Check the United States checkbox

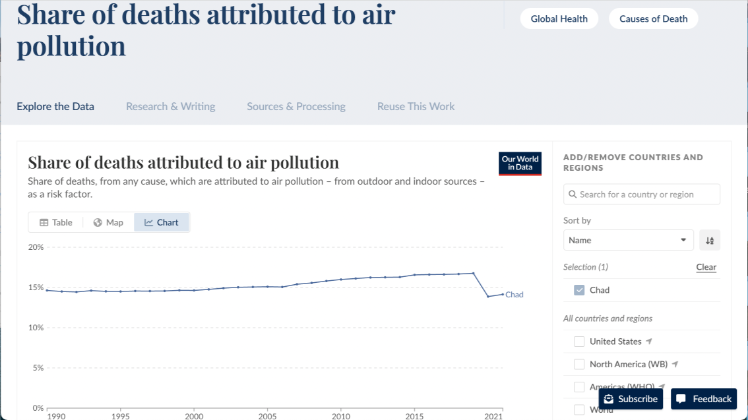click(x=579, y=342)
